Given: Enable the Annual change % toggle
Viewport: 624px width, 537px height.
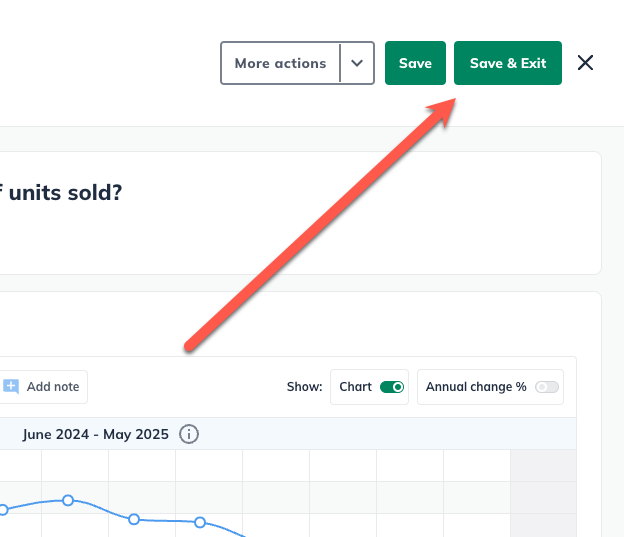Looking at the screenshot, I should click(x=547, y=387).
